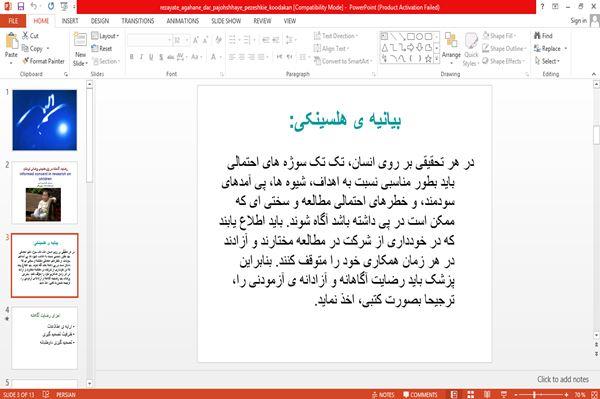Open Text Direction dropdown

click(x=336, y=36)
